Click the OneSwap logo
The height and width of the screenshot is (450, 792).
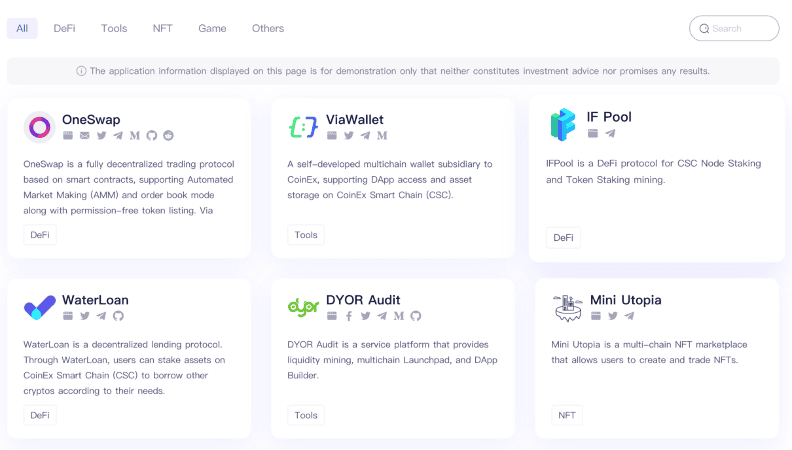(x=39, y=127)
